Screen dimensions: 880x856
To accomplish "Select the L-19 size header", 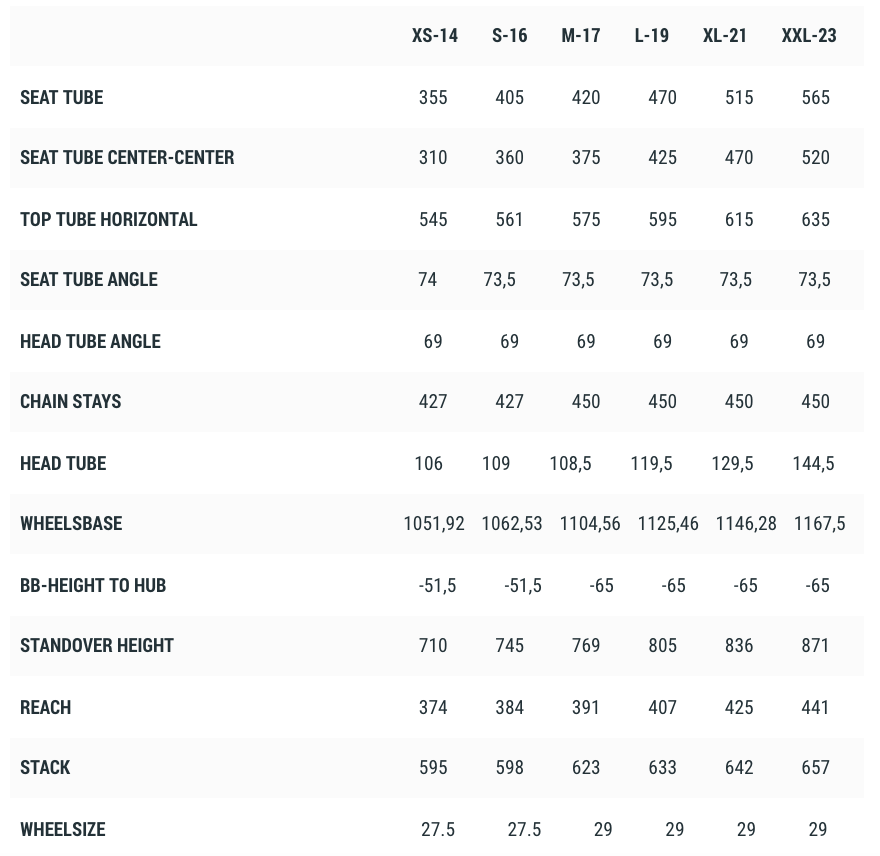I will click(x=652, y=36).
